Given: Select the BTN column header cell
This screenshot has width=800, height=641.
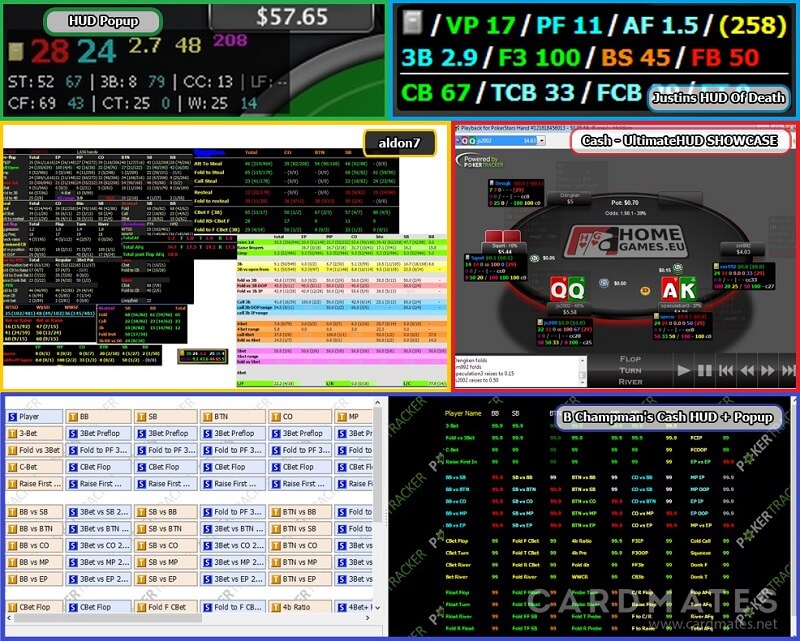Looking at the screenshot, I should pyautogui.click(x=231, y=416).
